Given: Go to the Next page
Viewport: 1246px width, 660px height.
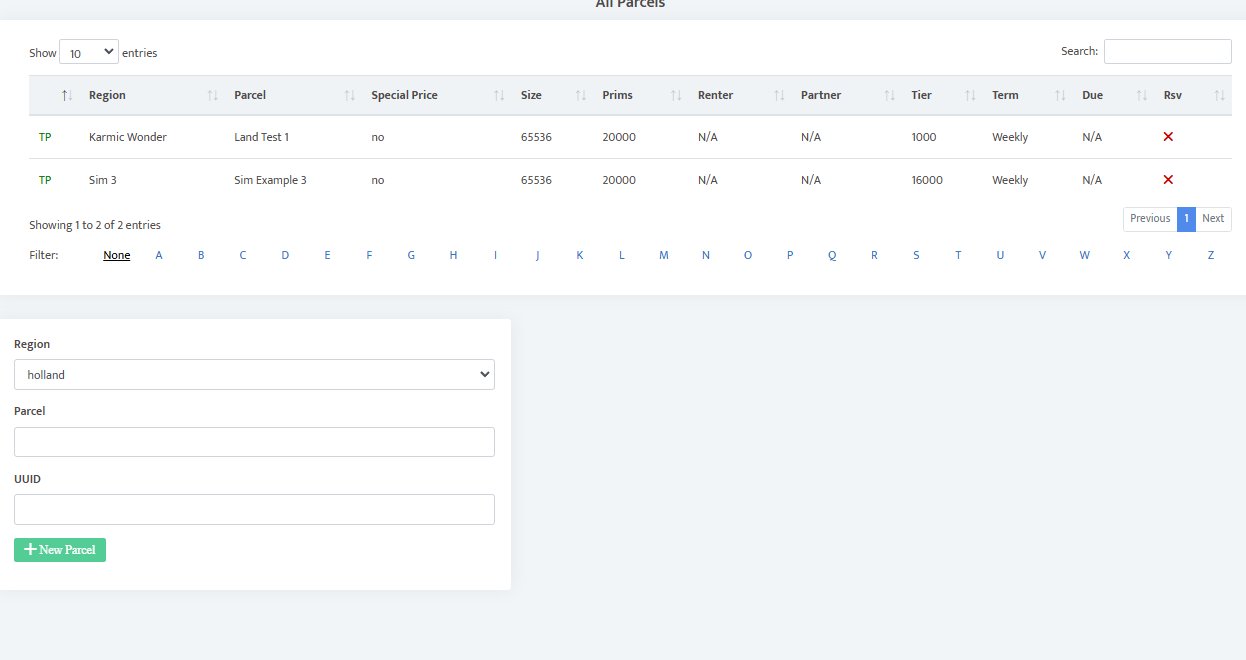Looking at the screenshot, I should point(1213,219).
